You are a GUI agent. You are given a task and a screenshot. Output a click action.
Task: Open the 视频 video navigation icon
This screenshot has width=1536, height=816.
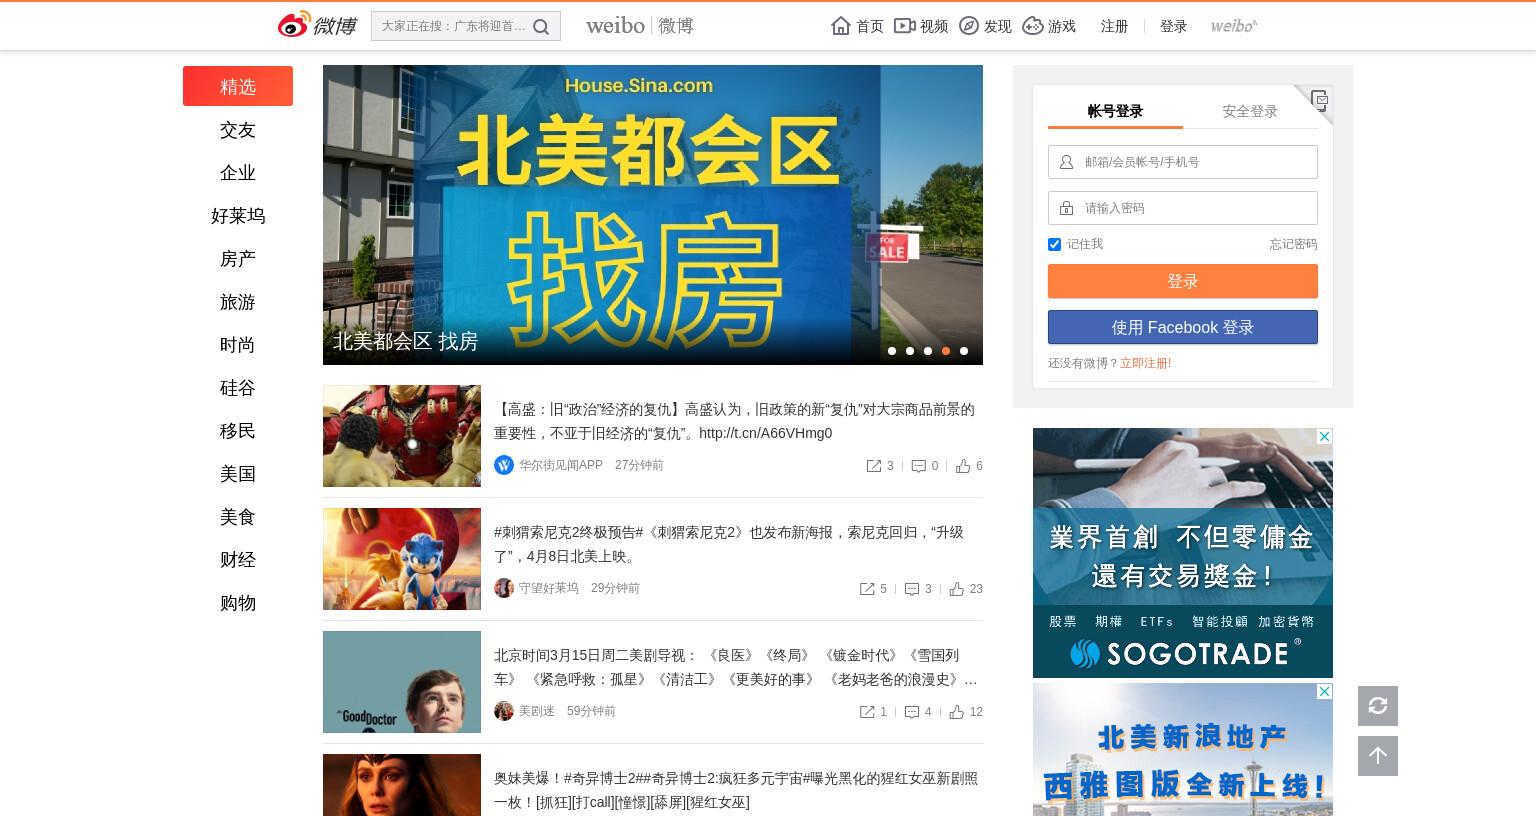(x=904, y=26)
